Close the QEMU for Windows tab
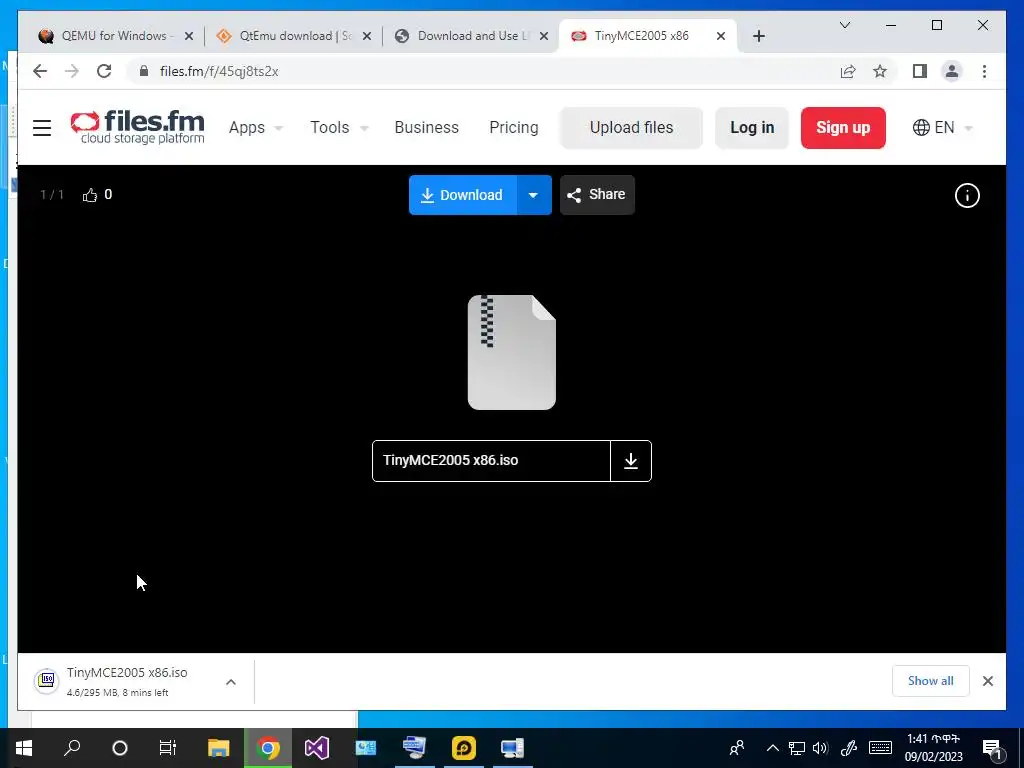This screenshot has height=768, width=1024. tap(189, 36)
